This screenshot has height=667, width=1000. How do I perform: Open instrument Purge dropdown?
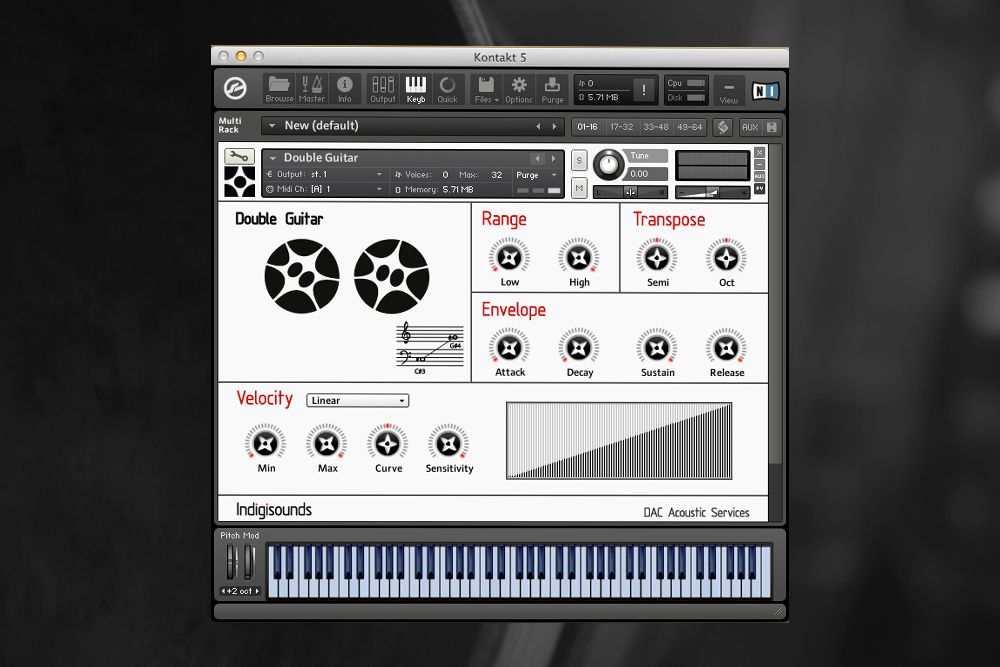pos(537,175)
